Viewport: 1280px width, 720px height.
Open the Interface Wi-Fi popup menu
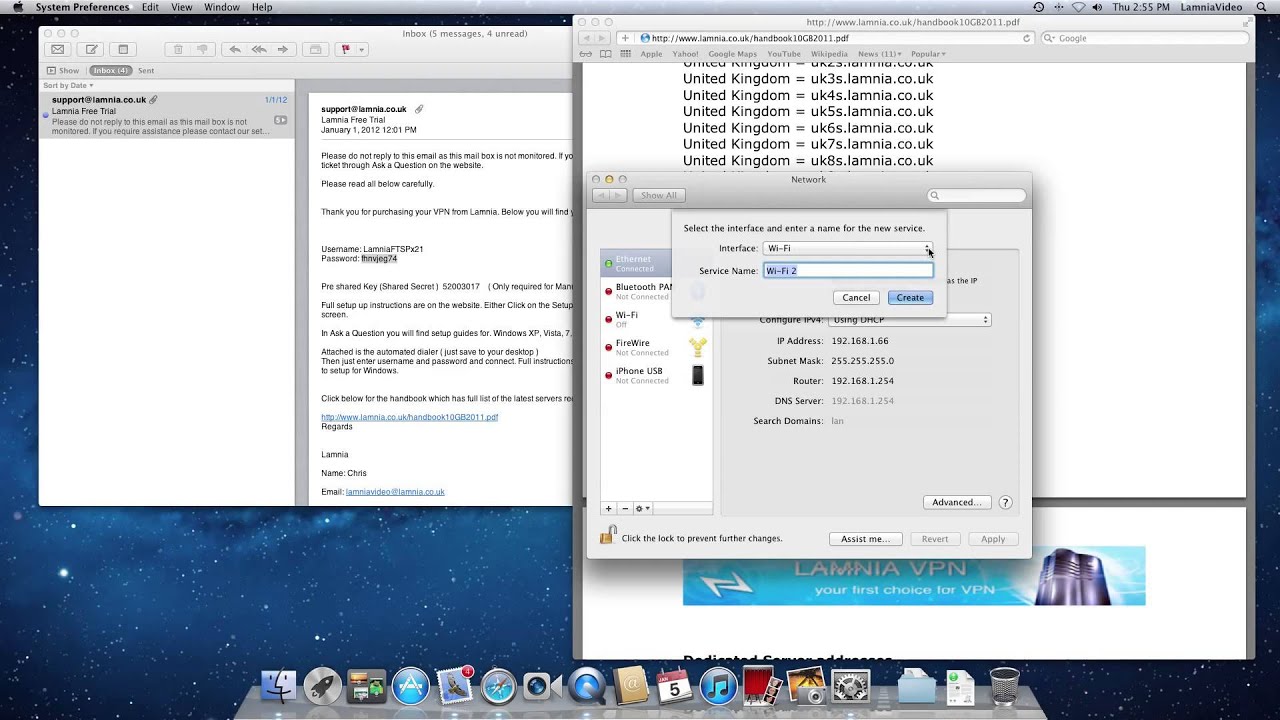click(x=848, y=248)
